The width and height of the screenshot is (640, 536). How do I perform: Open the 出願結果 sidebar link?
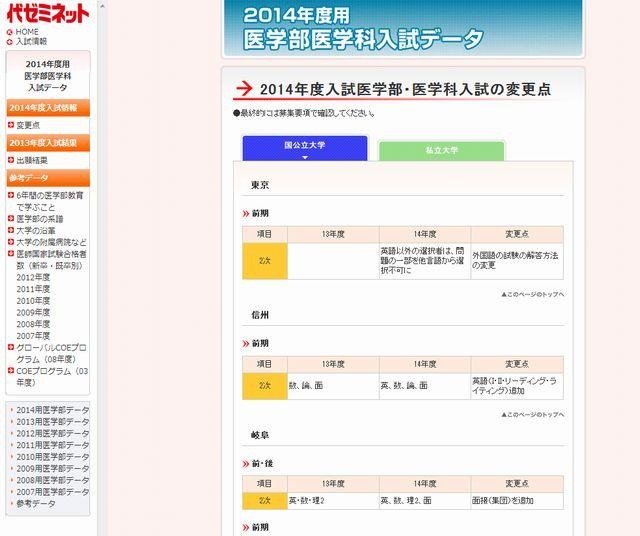point(32,160)
